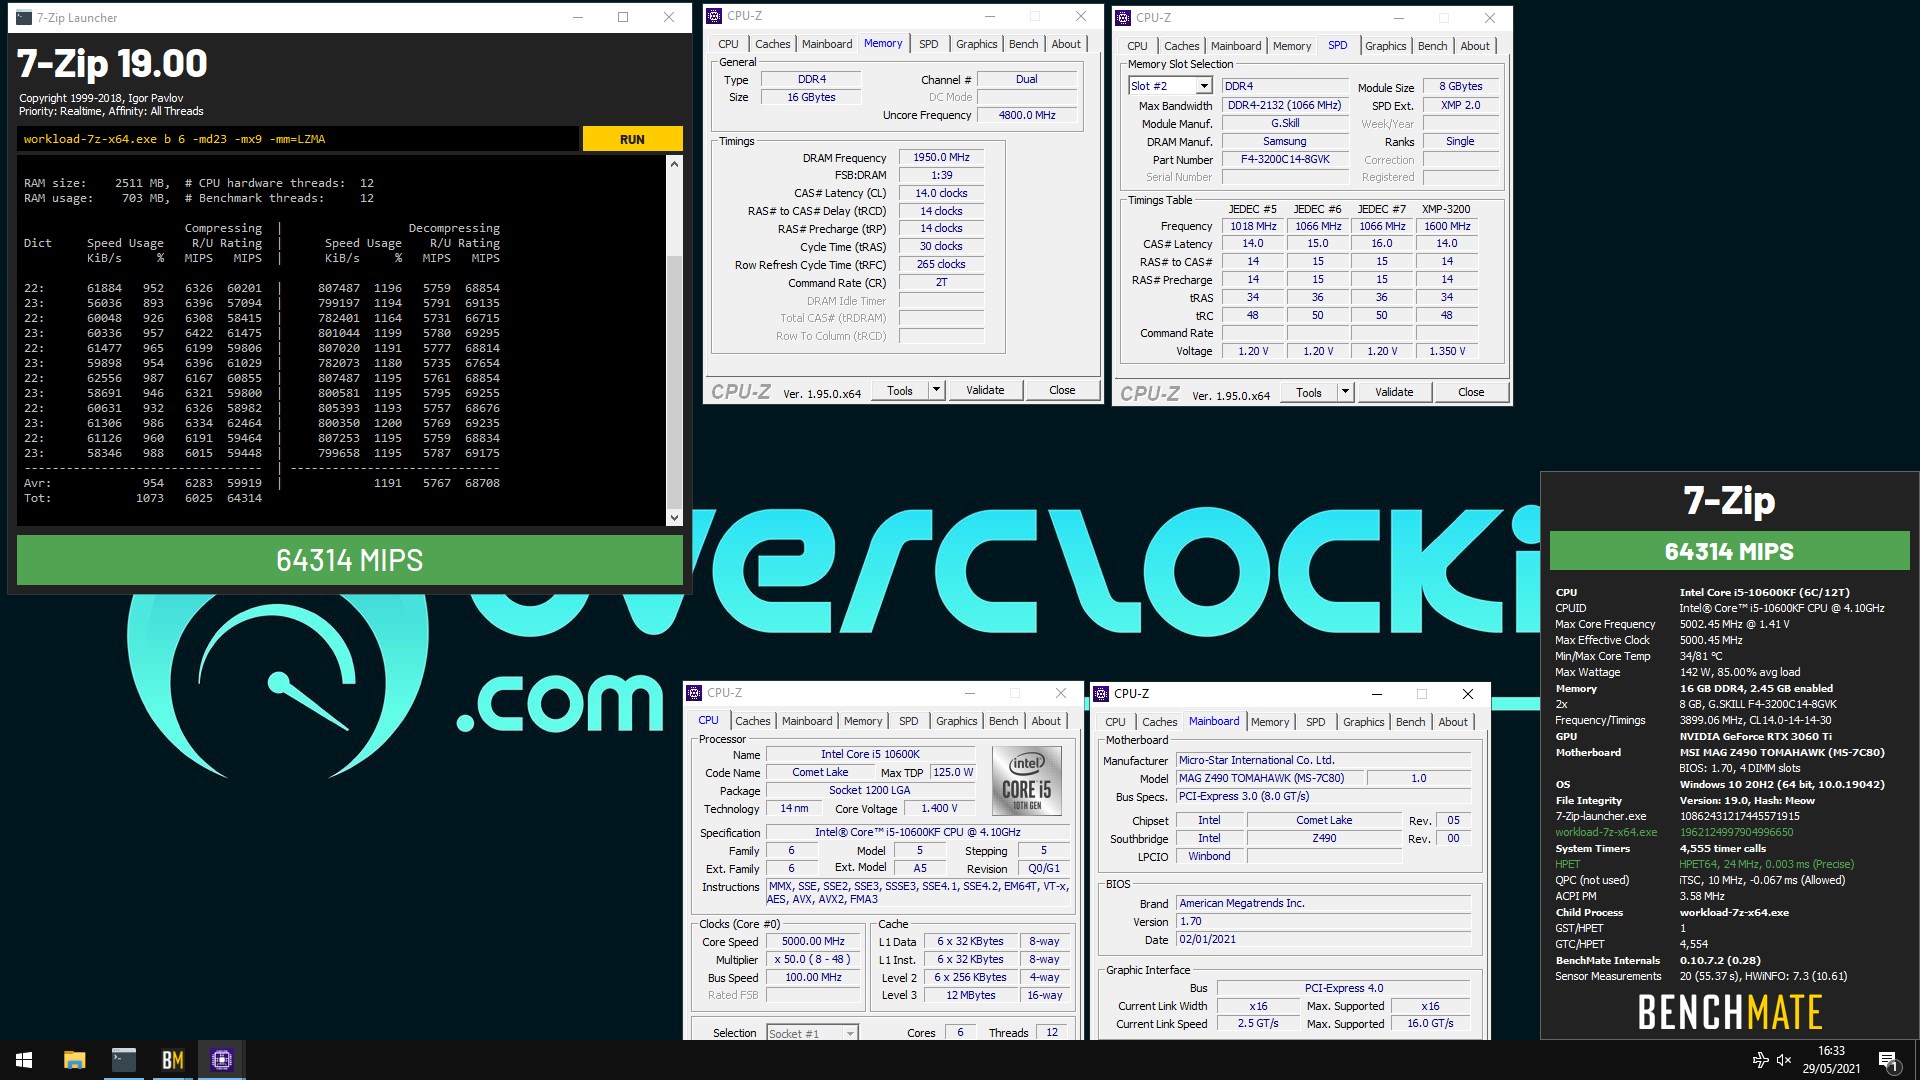Open About tab in SPD window
Viewport: 1920px width, 1080px height.
click(1475, 46)
